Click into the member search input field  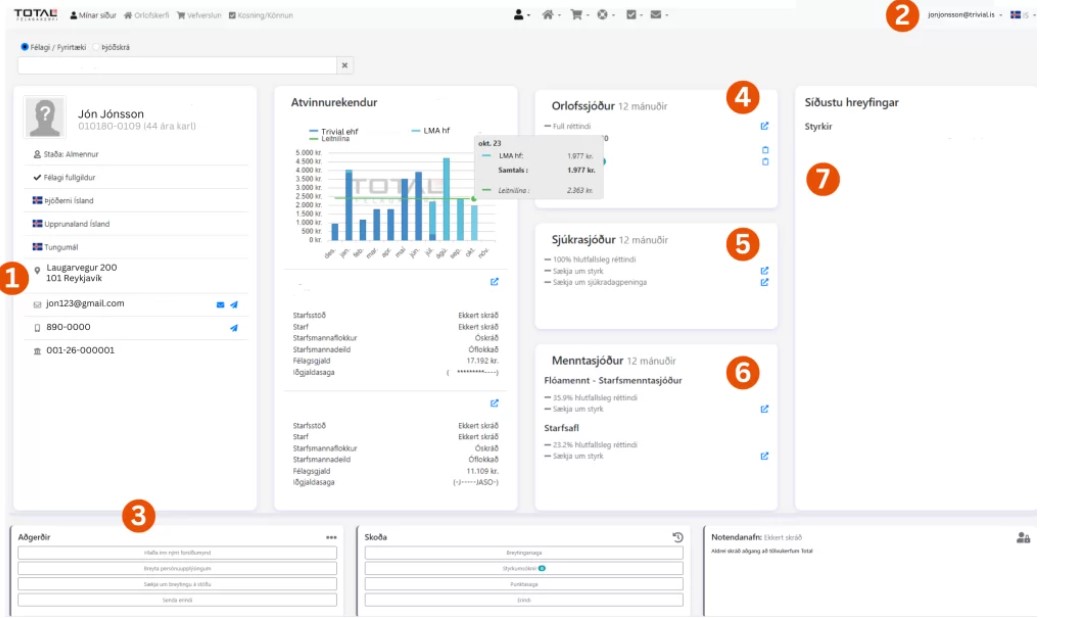click(x=176, y=65)
